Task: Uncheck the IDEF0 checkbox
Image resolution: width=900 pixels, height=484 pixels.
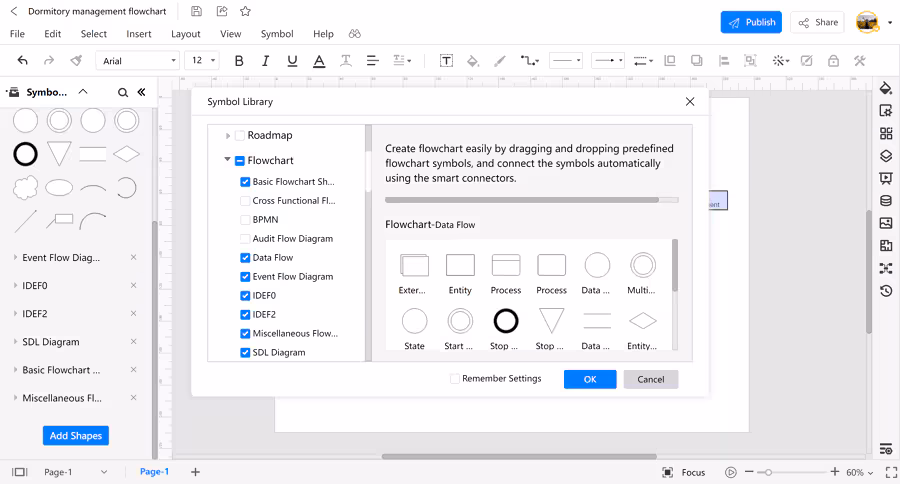Action: coord(245,296)
